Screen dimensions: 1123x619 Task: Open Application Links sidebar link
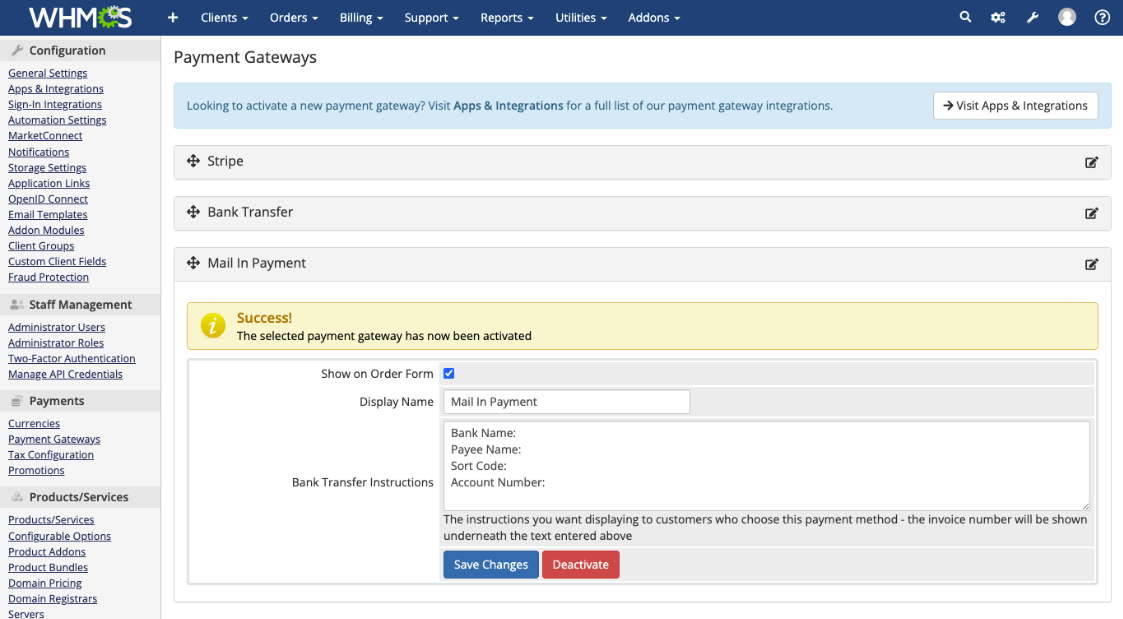pyautogui.click(x=49, y=183)
